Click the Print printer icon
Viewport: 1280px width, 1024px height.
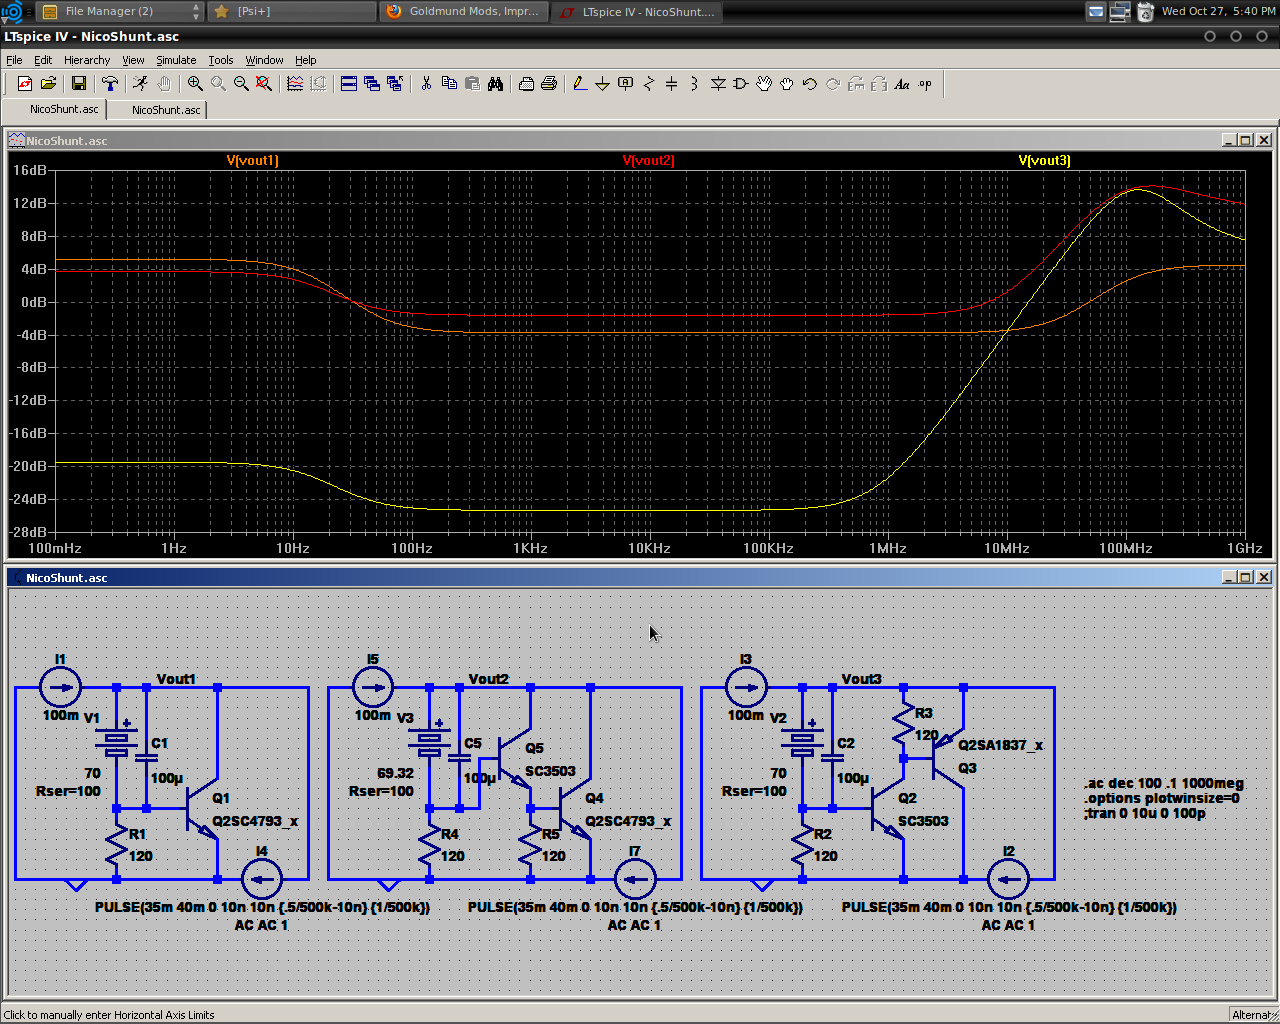549,84
